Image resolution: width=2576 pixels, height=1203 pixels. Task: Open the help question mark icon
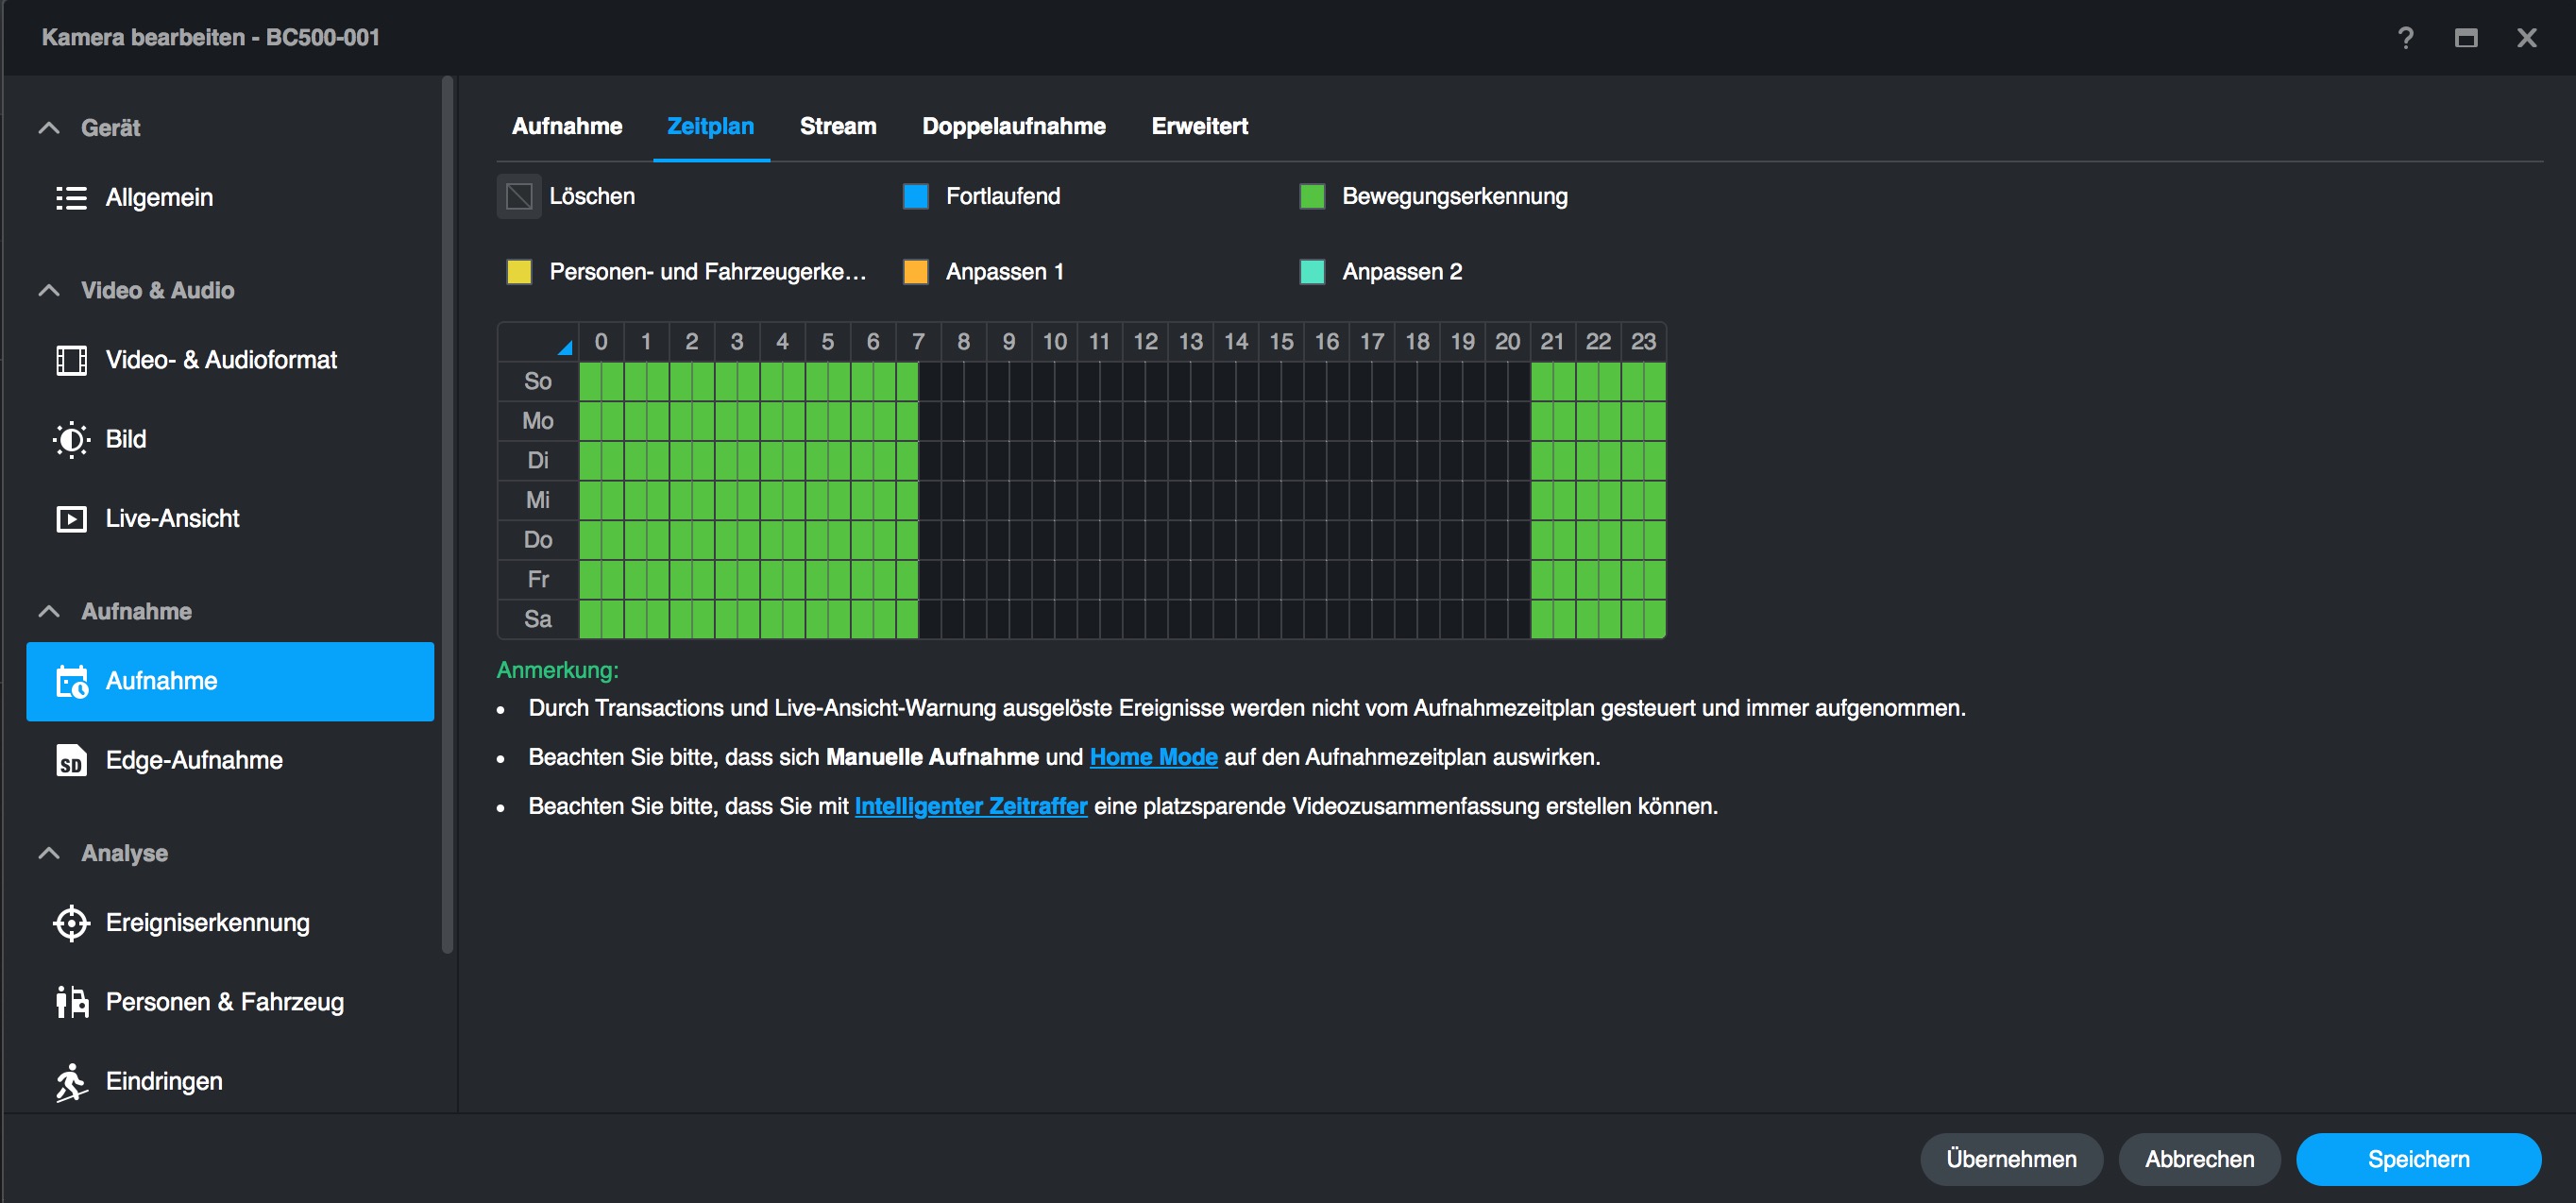pos(2405,38)
